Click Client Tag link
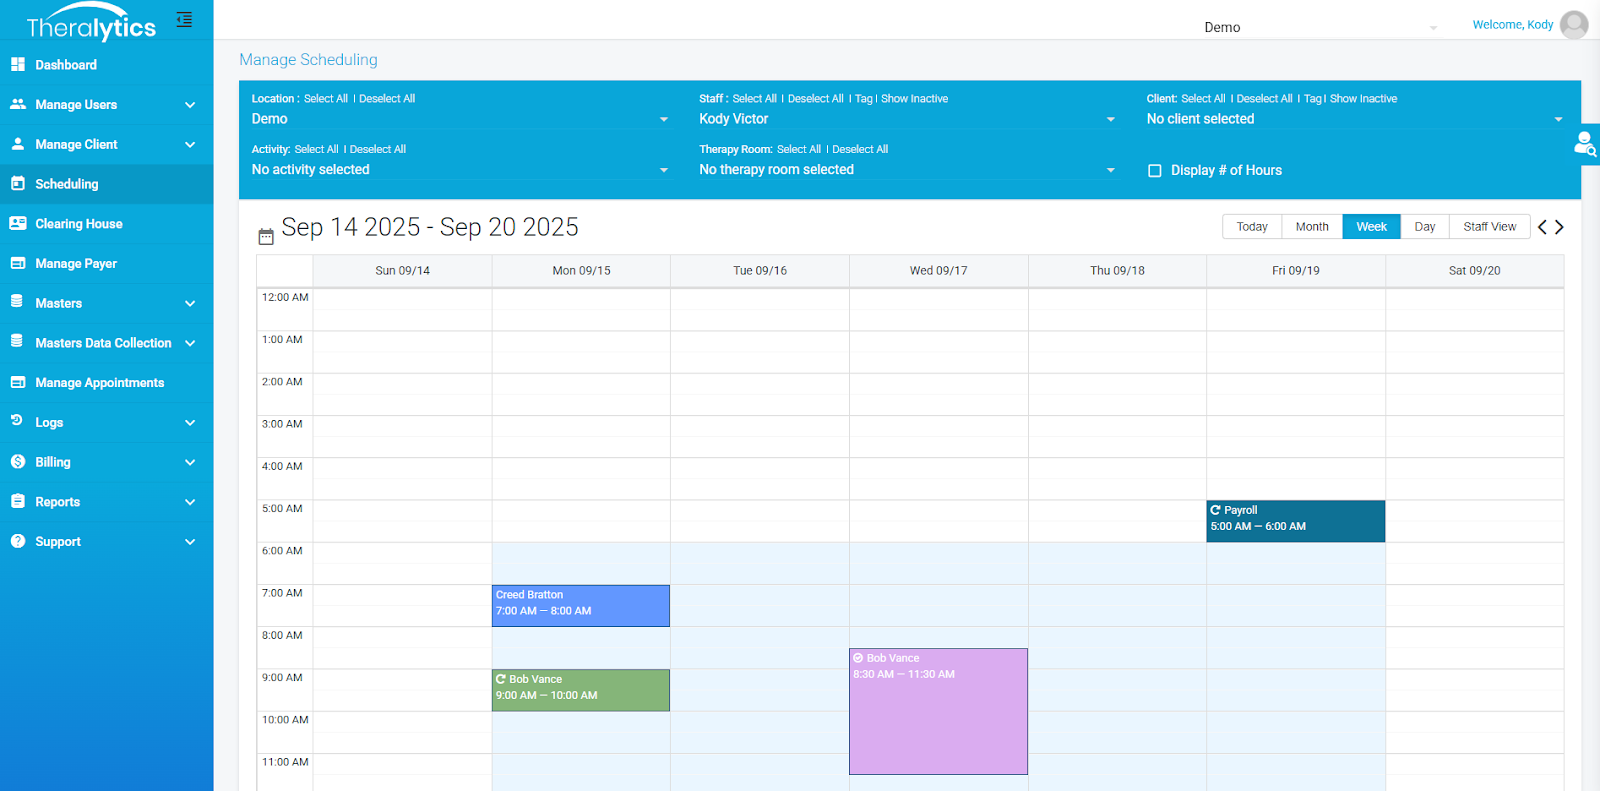 (1312, 99)
